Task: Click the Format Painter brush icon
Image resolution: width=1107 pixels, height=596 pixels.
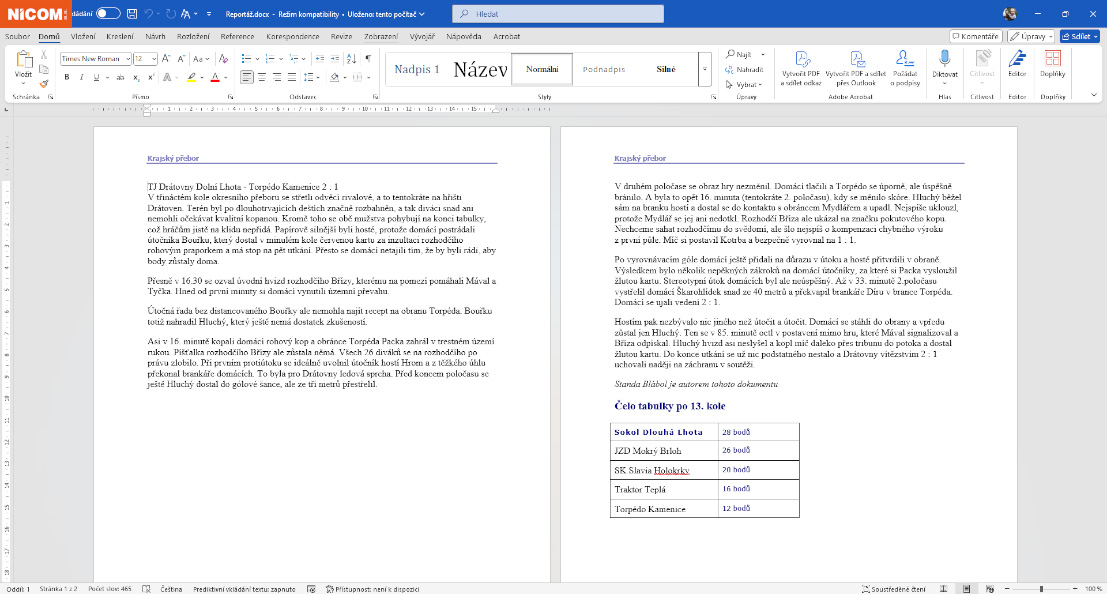Action: (44, 84)
